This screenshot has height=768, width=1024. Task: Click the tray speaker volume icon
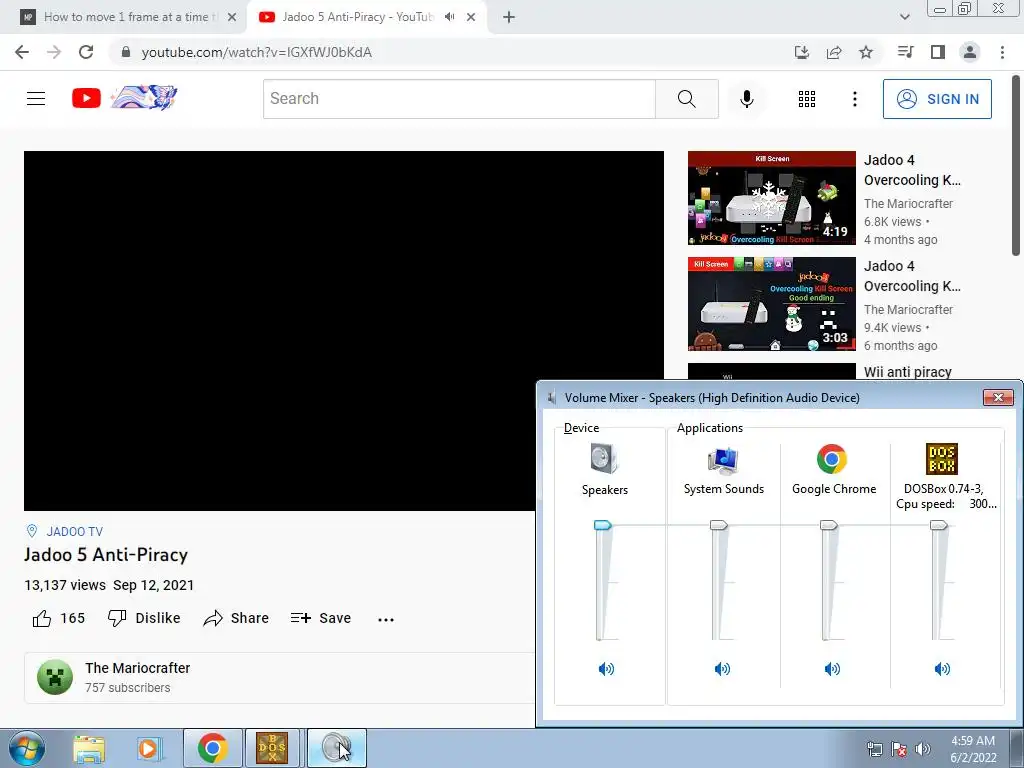coord(923,749)
